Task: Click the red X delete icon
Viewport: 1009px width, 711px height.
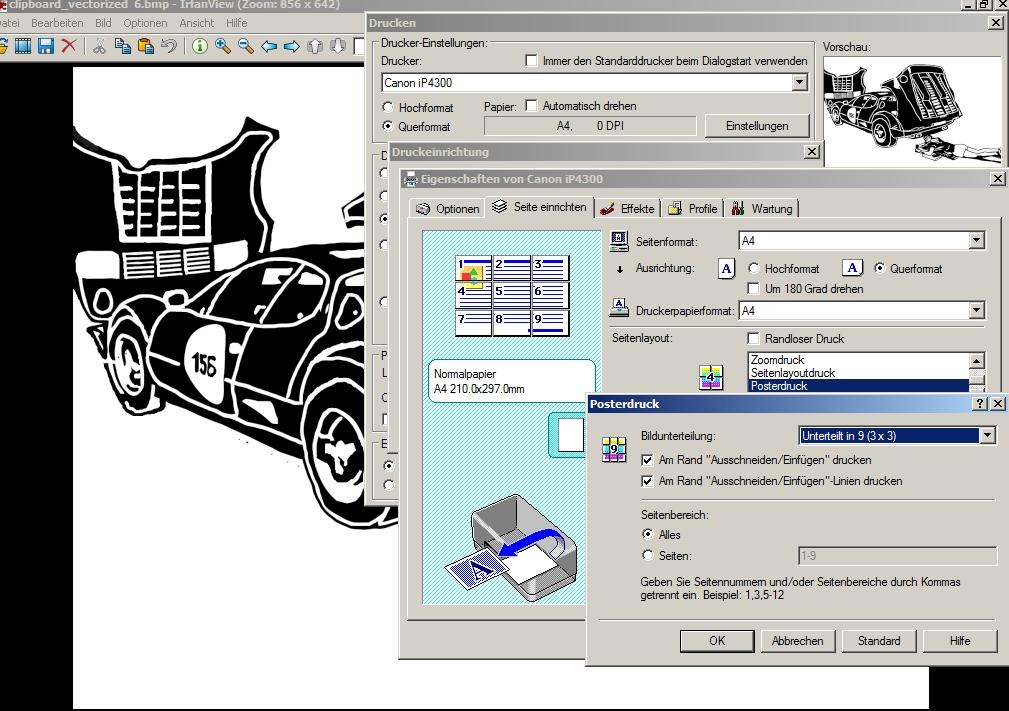Action: coord(69,46)
